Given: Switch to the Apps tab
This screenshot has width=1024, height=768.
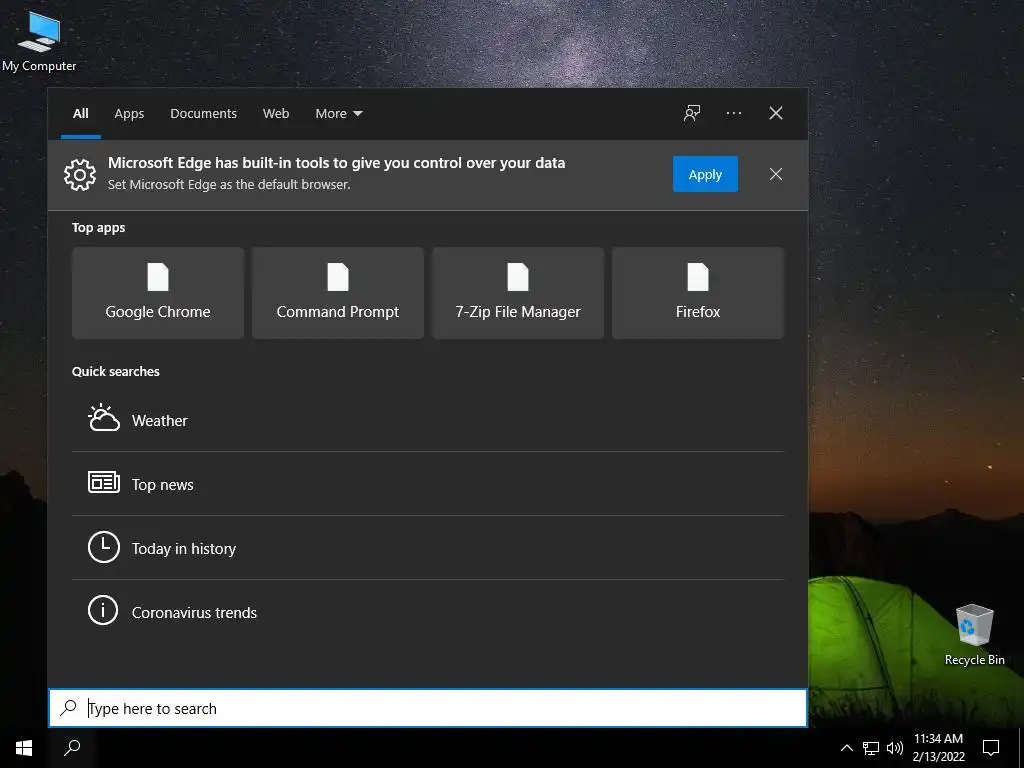Looking at the screenshot, I should (129, 114).
